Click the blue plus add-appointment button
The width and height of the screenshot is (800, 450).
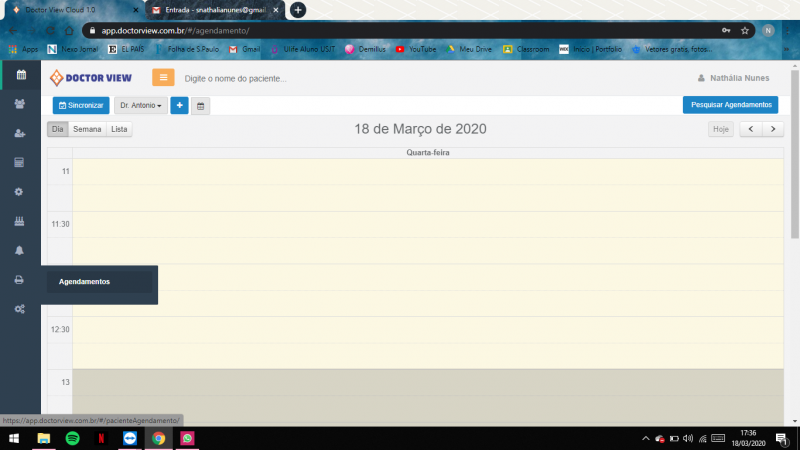click(180, 105)
